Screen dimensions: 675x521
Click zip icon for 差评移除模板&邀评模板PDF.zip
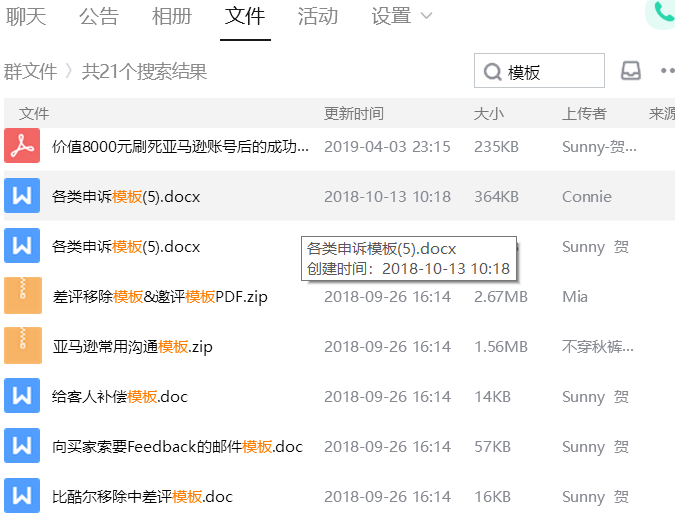coord(23,295)
